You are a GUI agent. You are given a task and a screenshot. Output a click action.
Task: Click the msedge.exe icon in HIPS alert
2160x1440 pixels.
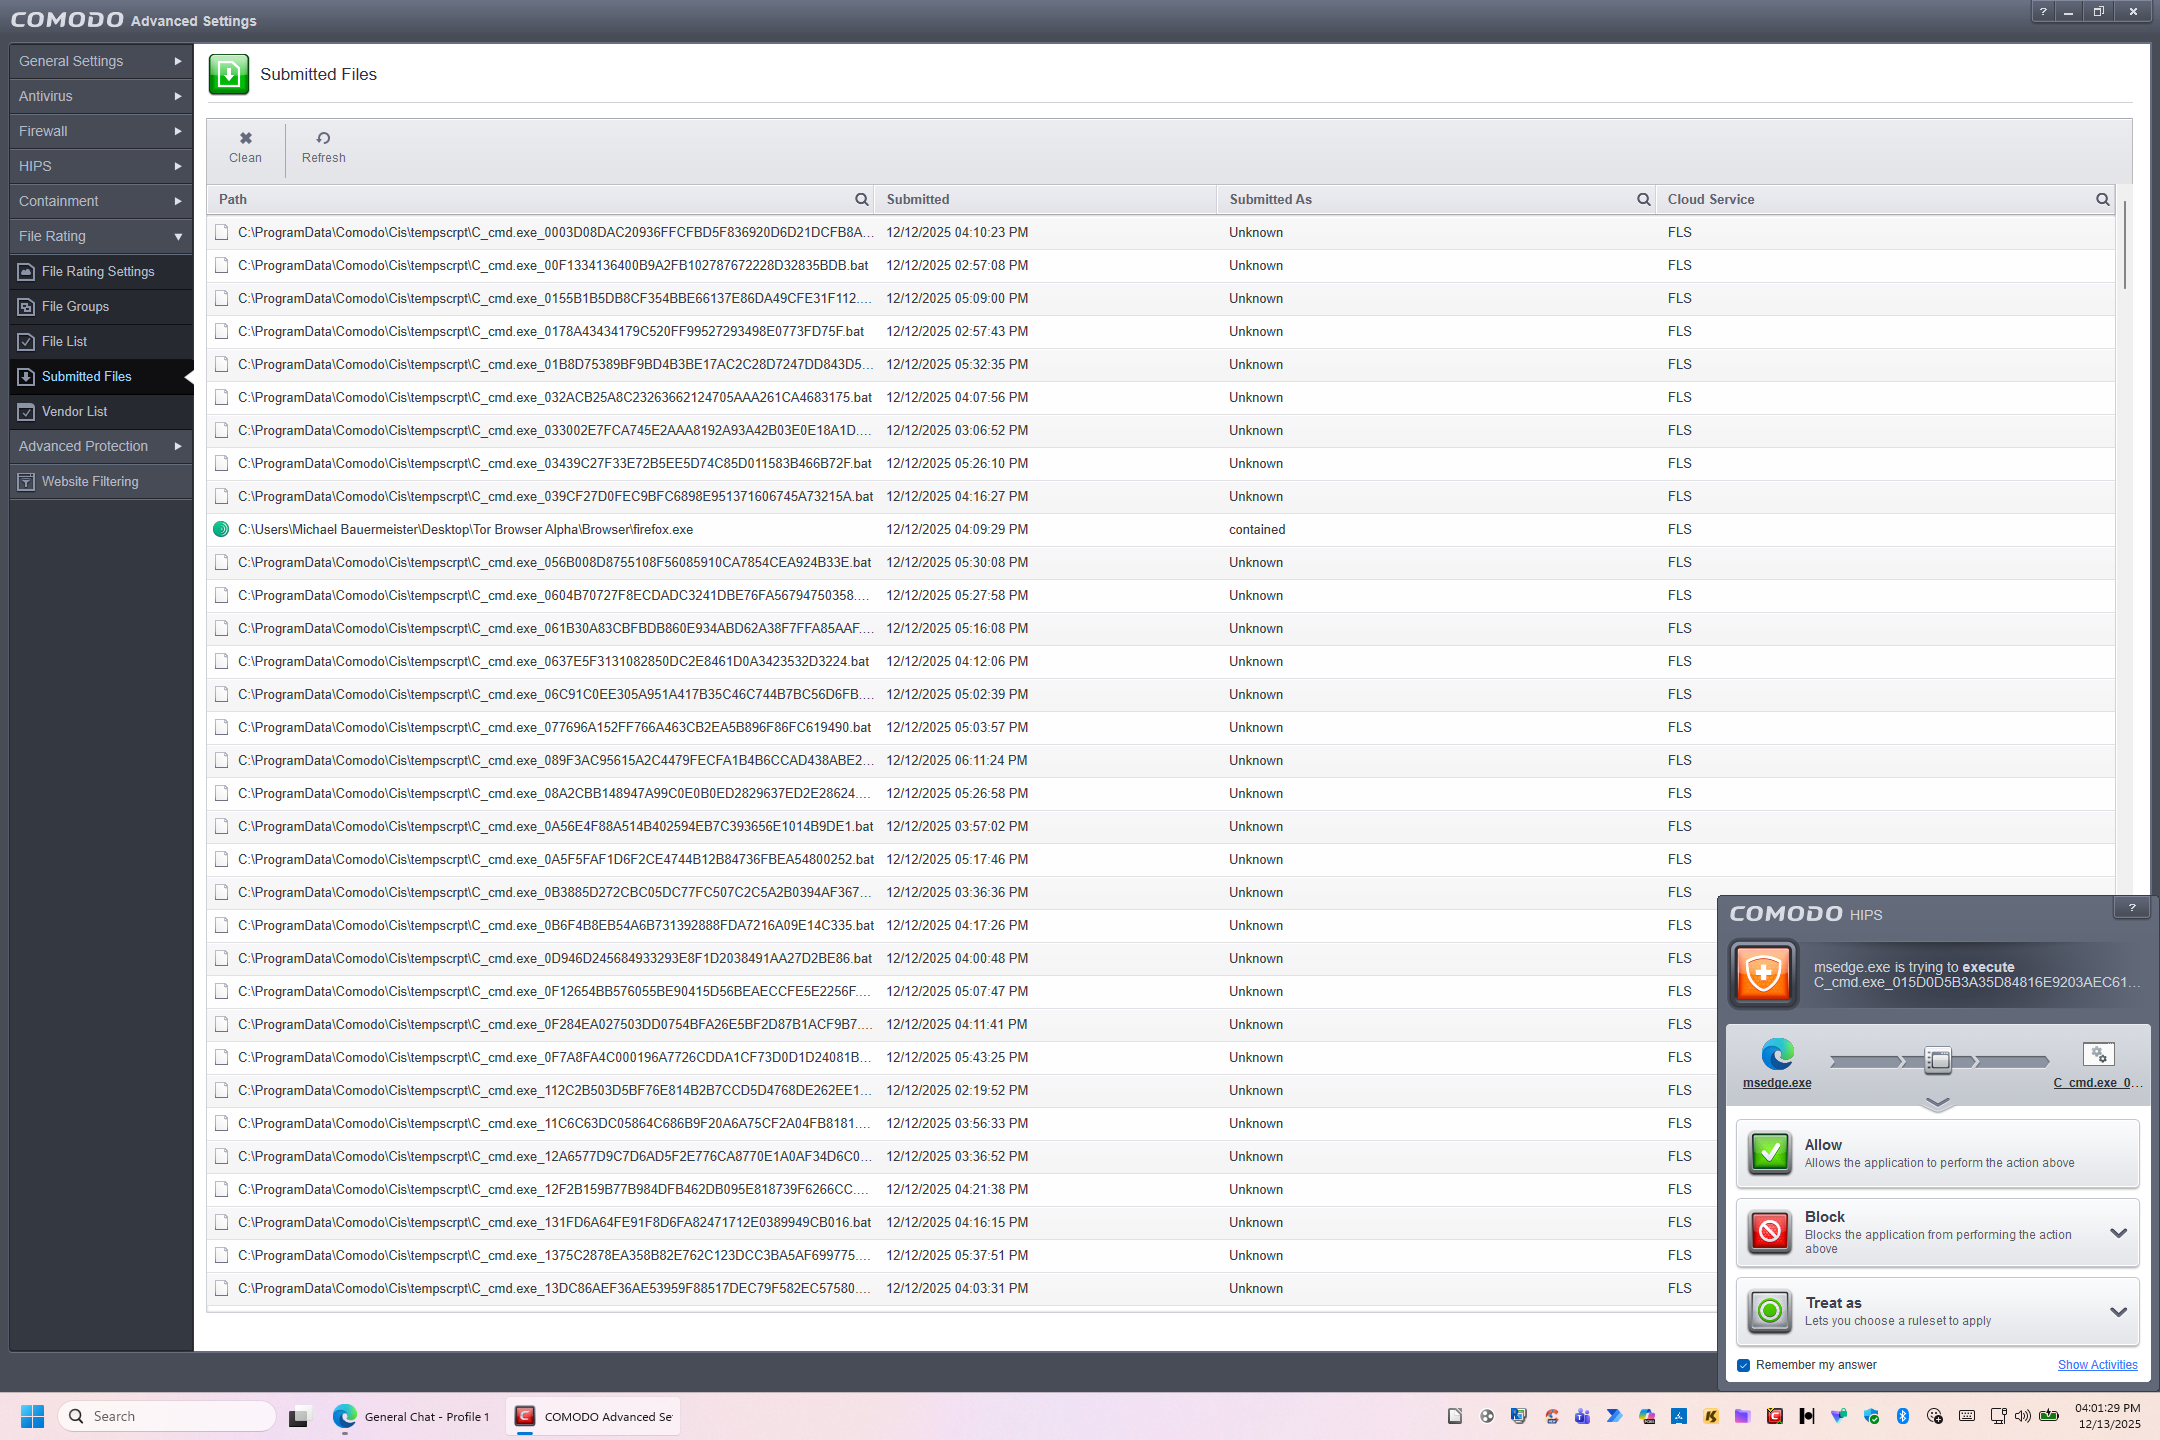(1777, 1055)
